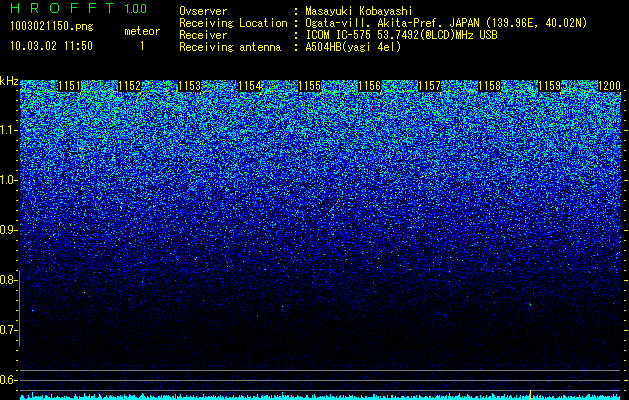
Task: Click the 0.7 kHz axis label
Action: (x=7, y=330)
